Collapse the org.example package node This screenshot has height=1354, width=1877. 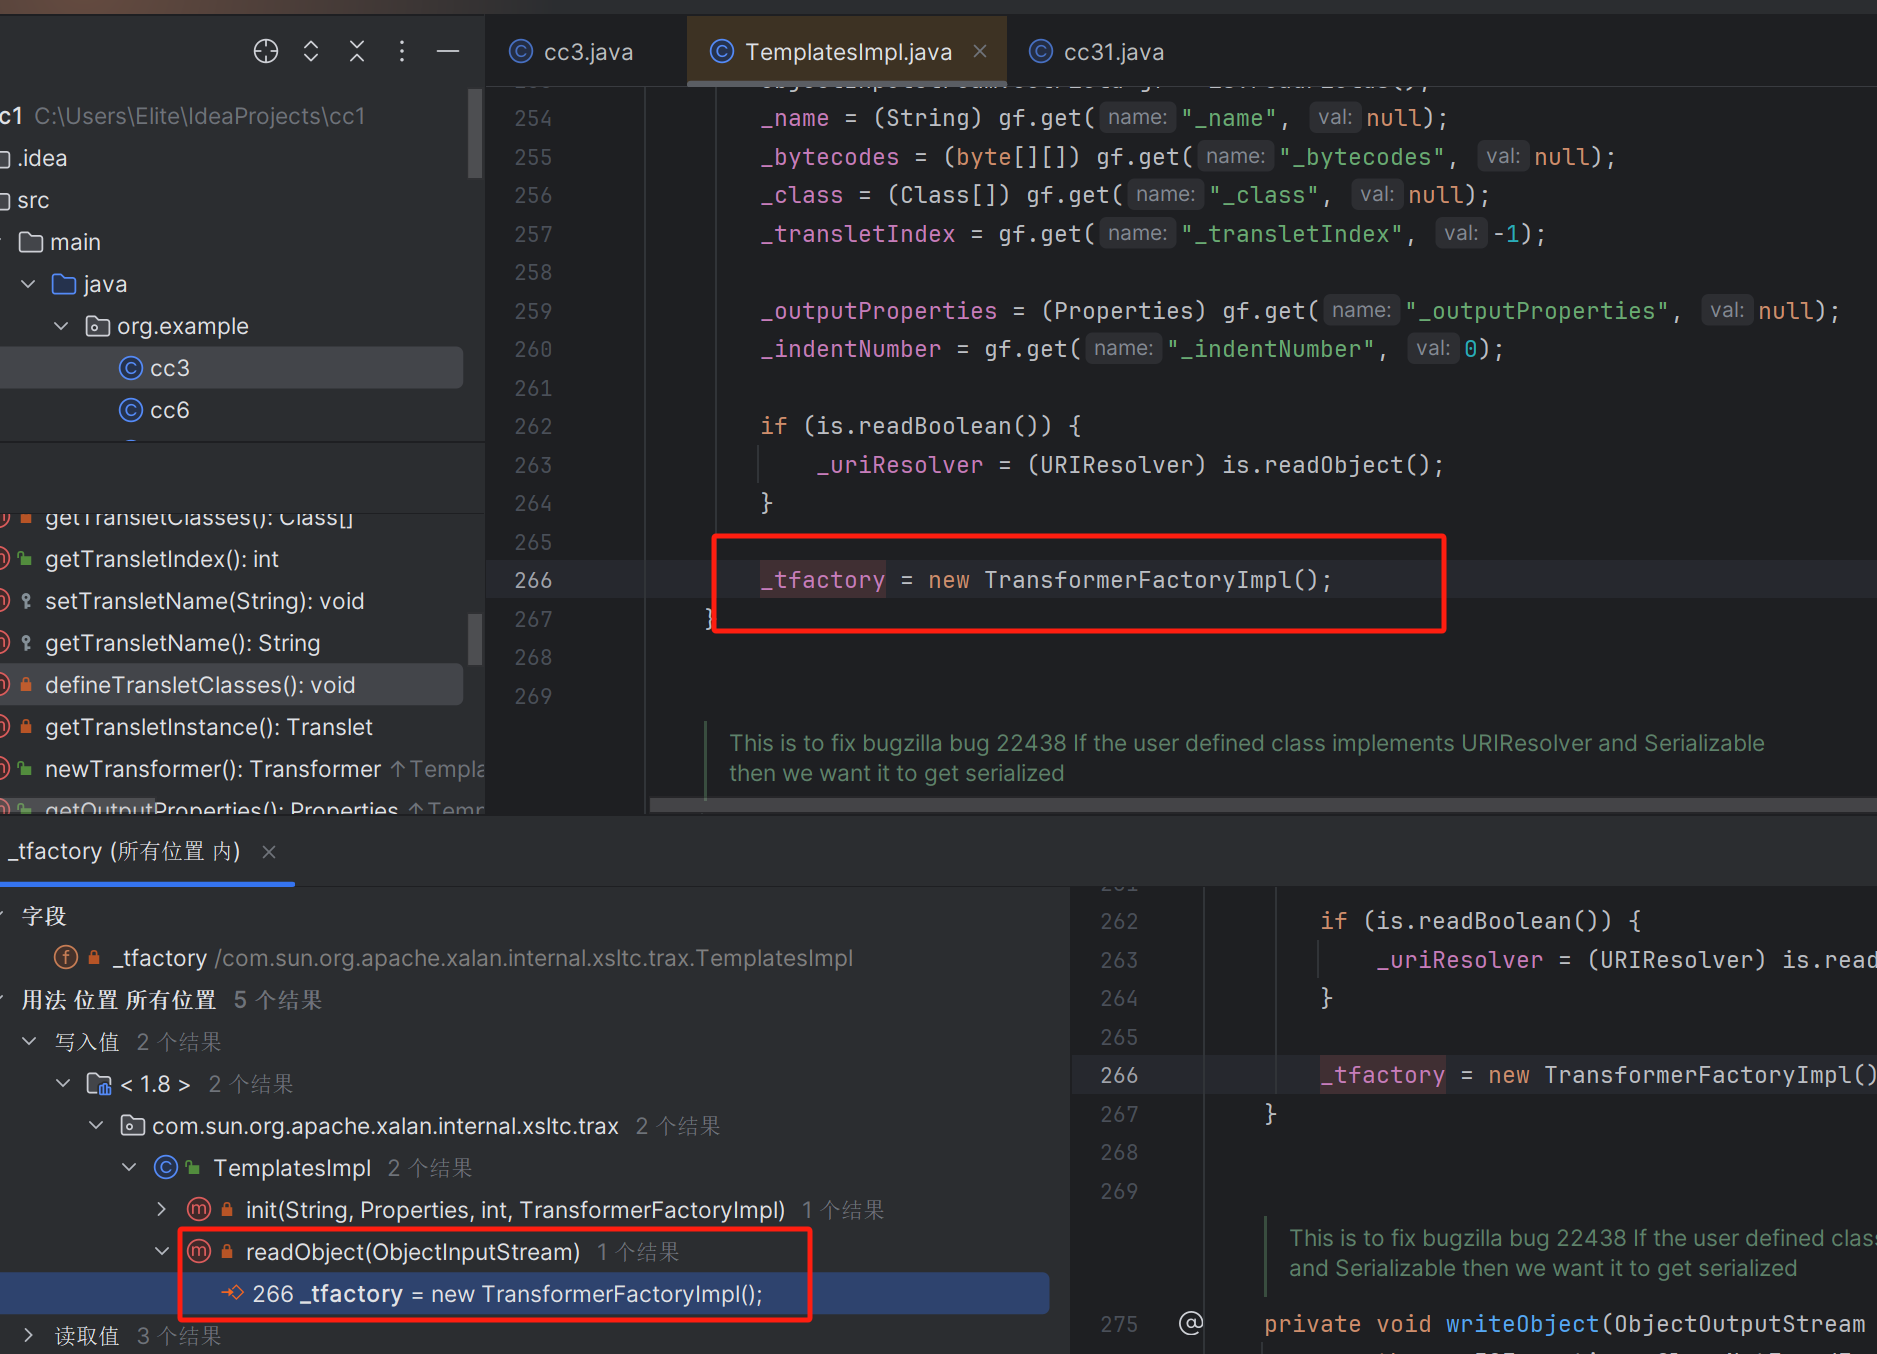pyautogui.click(x=62, y=326)
